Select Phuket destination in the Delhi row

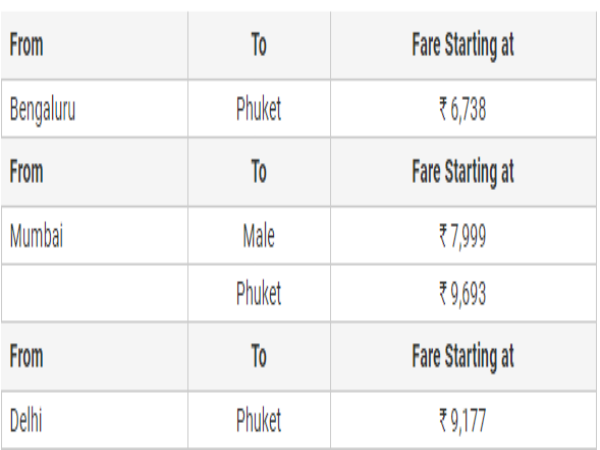coord(258,418)
